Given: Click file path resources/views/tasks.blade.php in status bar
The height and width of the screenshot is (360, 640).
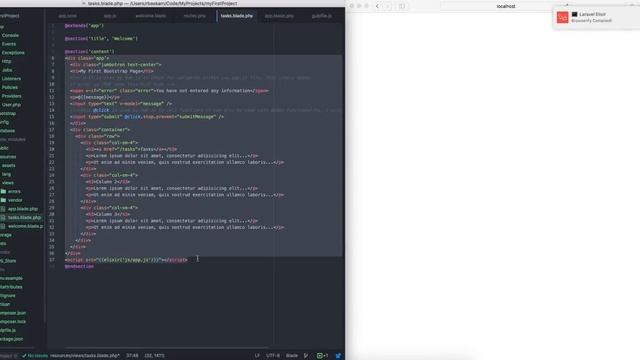Looking at the screenshot, I should pyautogui.click(x=85, y=356).
